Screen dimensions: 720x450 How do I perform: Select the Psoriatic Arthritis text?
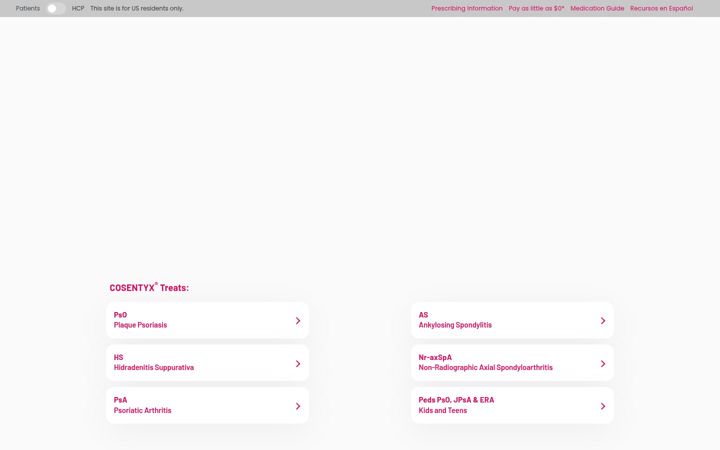click(142, 410)
